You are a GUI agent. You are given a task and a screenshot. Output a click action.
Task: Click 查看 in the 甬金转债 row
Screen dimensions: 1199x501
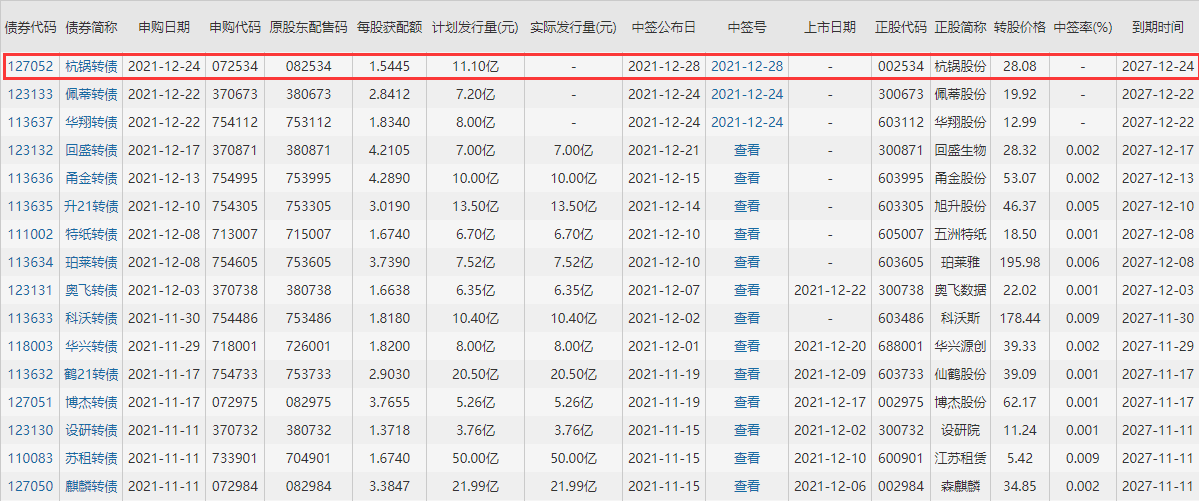(x=746, y=178)
